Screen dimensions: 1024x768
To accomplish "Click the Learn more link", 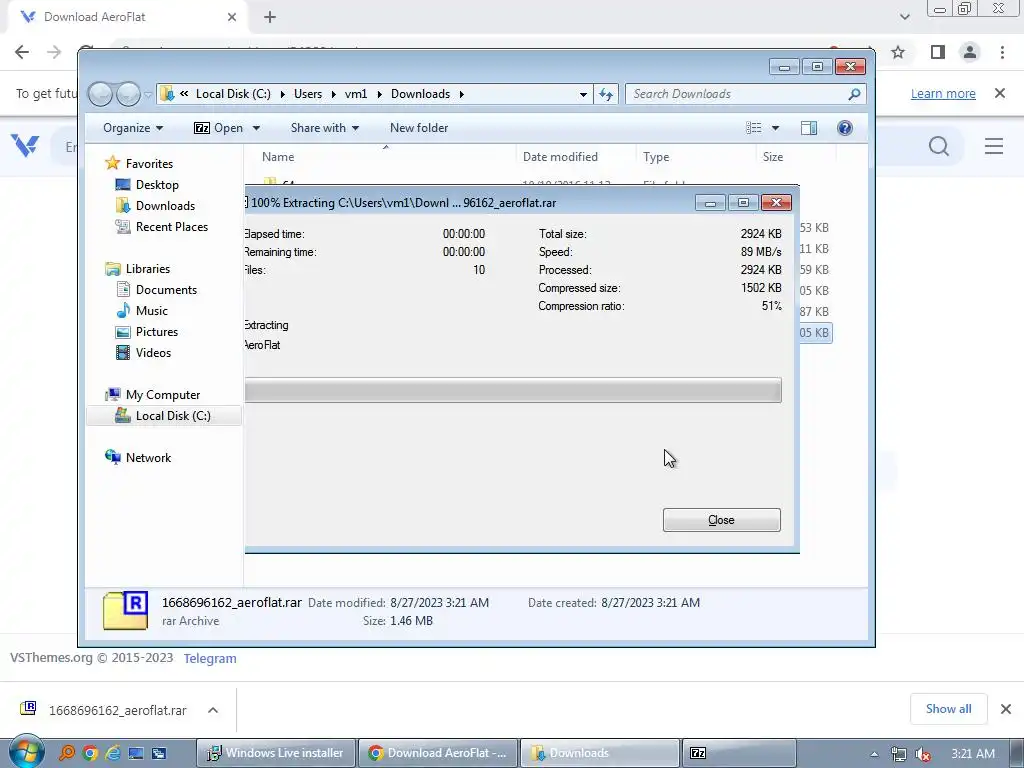I will pos(943,93).
